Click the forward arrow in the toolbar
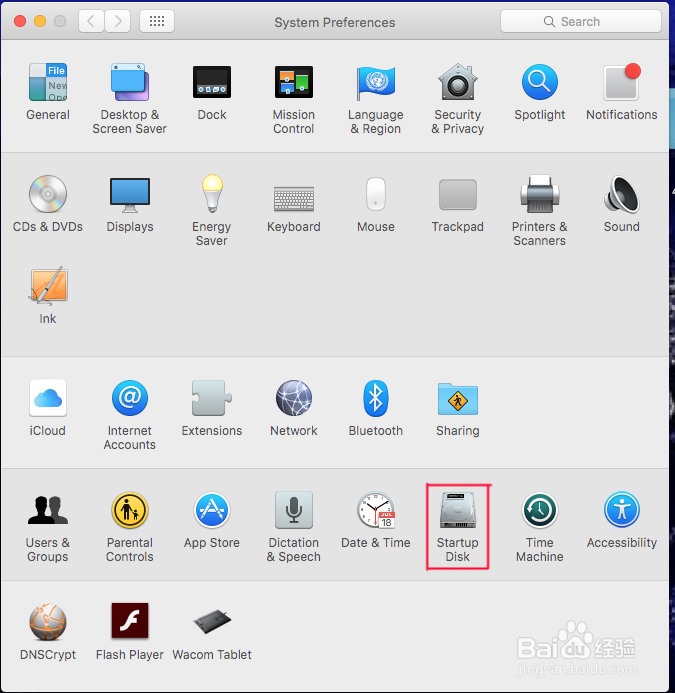 pos(118,21)
